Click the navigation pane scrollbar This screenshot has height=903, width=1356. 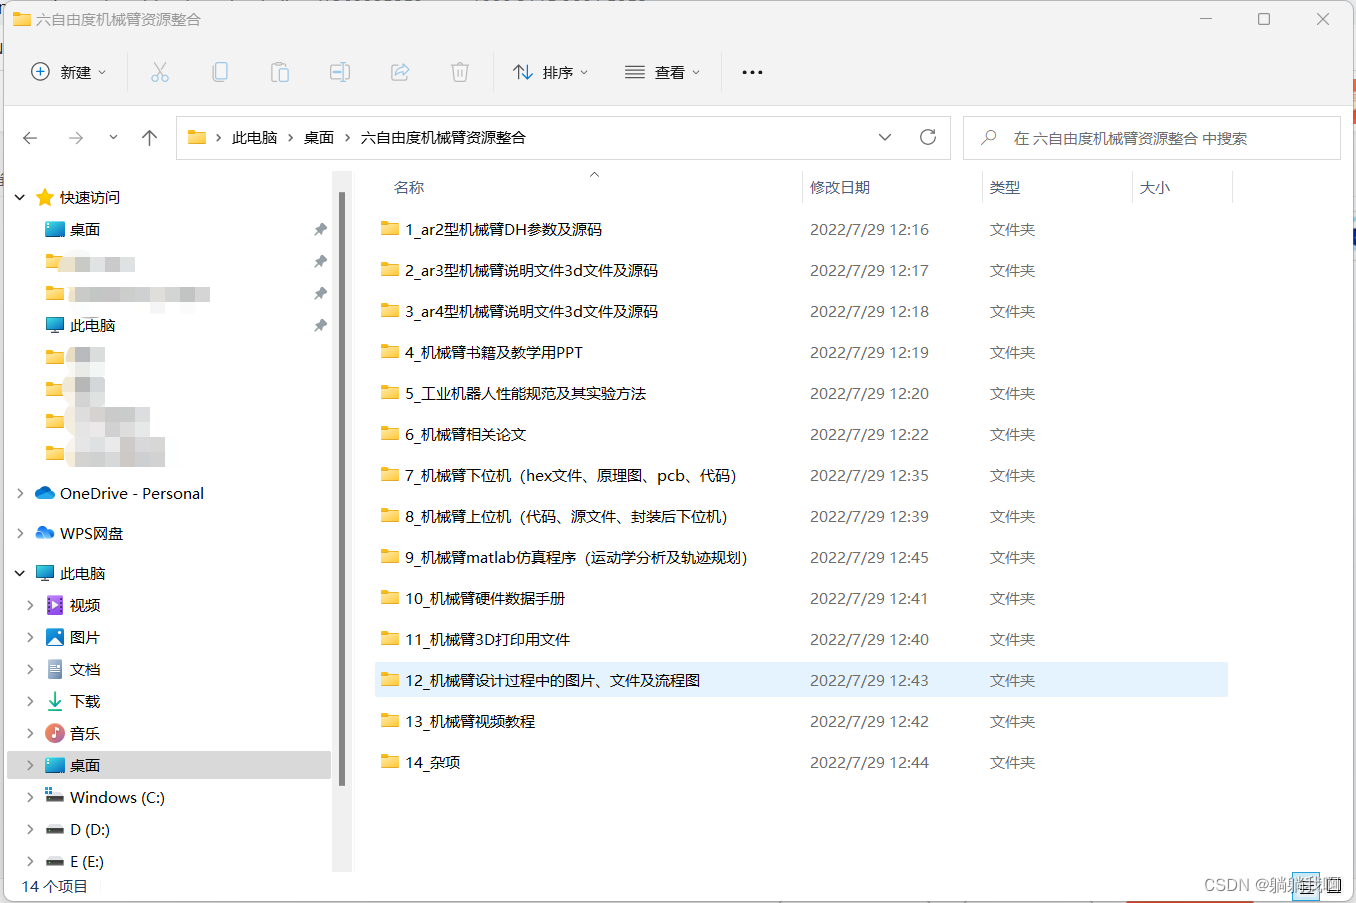[x=342, y=488]
